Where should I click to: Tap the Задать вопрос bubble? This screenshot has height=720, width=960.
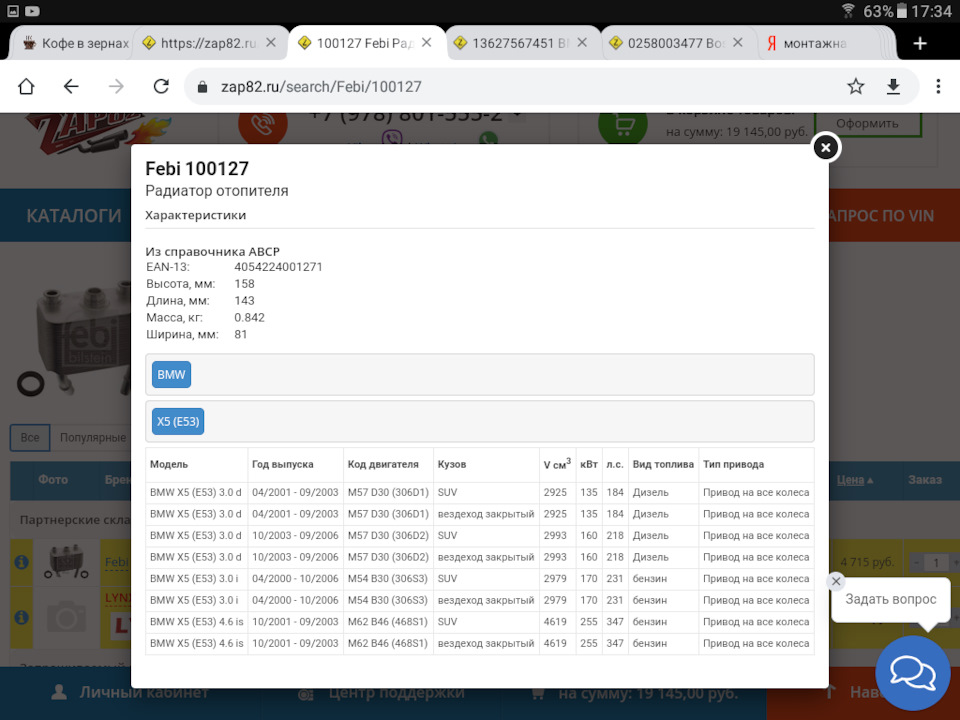click(x=891, y=599)
